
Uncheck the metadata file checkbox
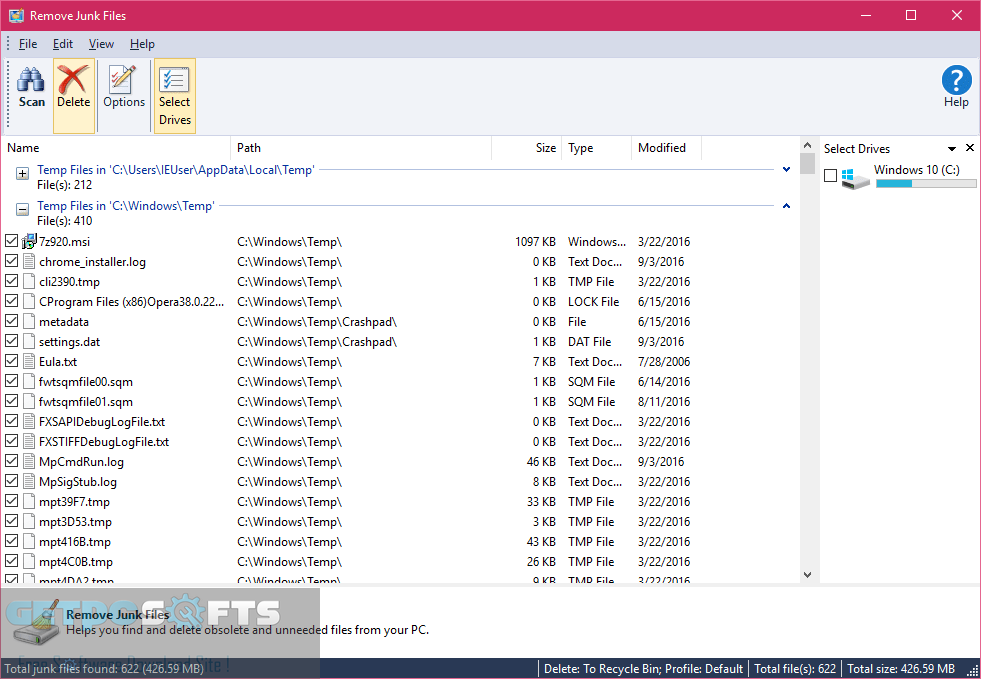click(x=11, y=320)
